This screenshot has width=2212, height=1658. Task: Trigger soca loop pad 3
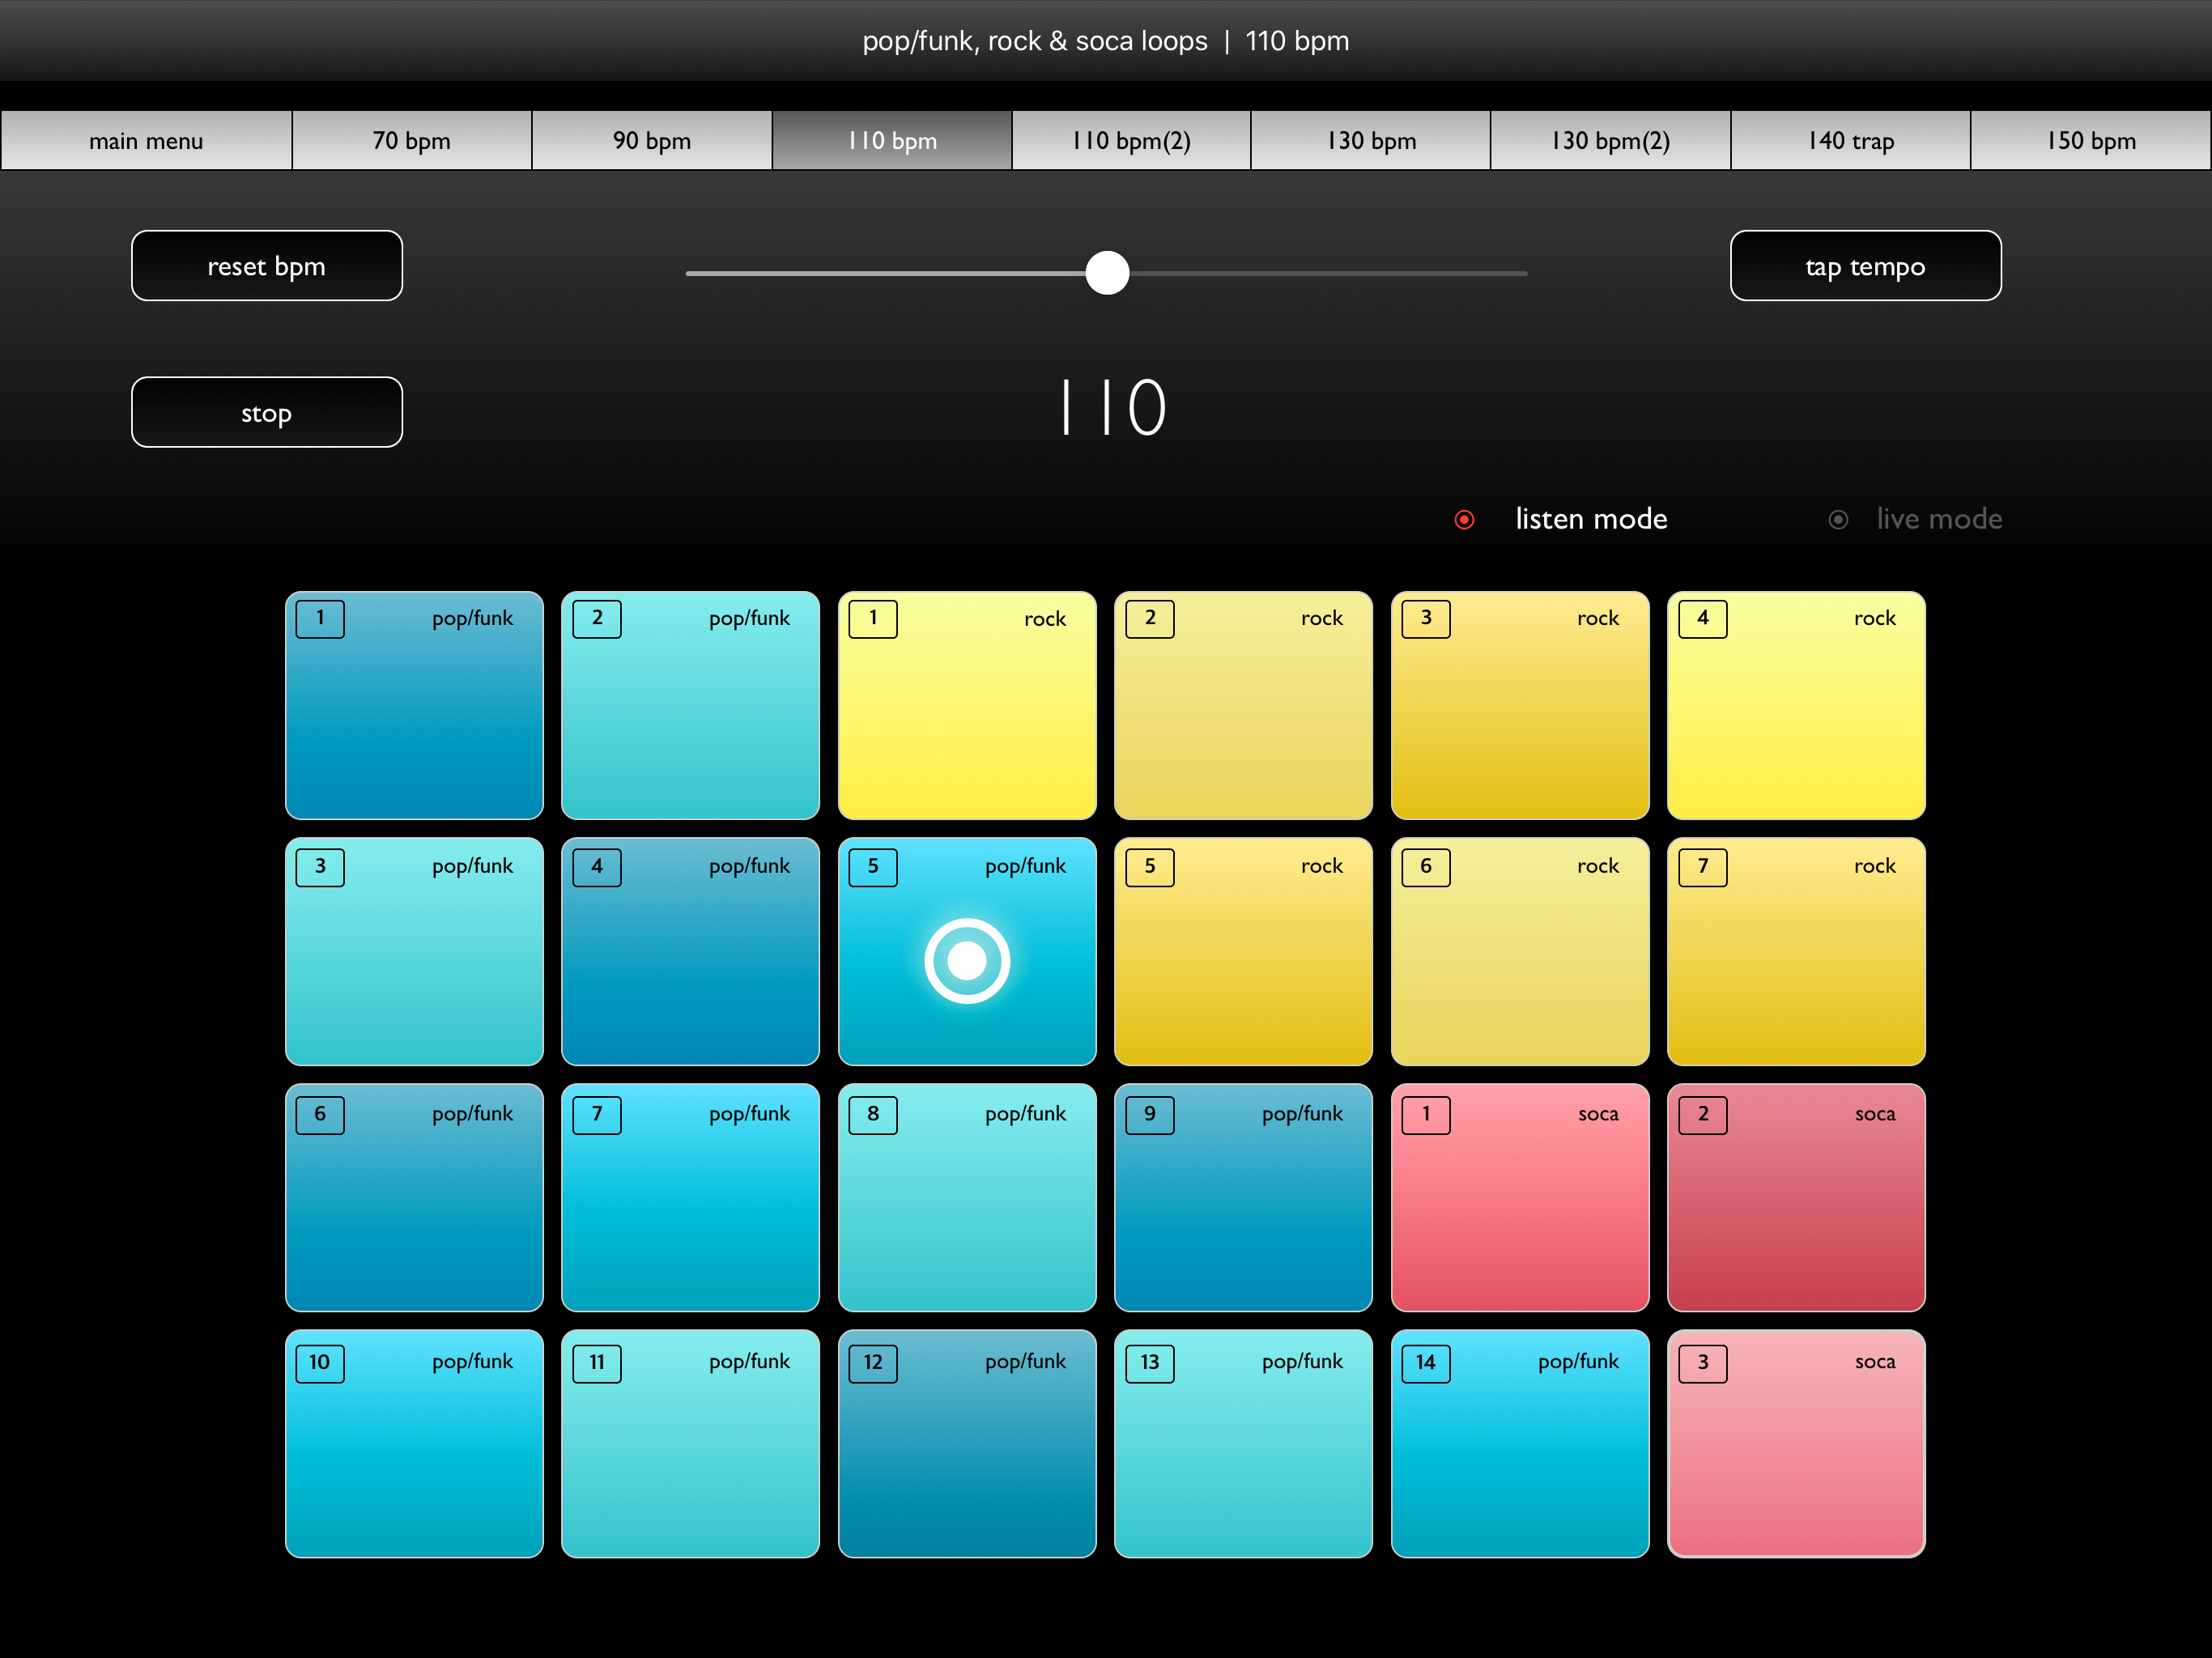(x=1796, y=1444)
